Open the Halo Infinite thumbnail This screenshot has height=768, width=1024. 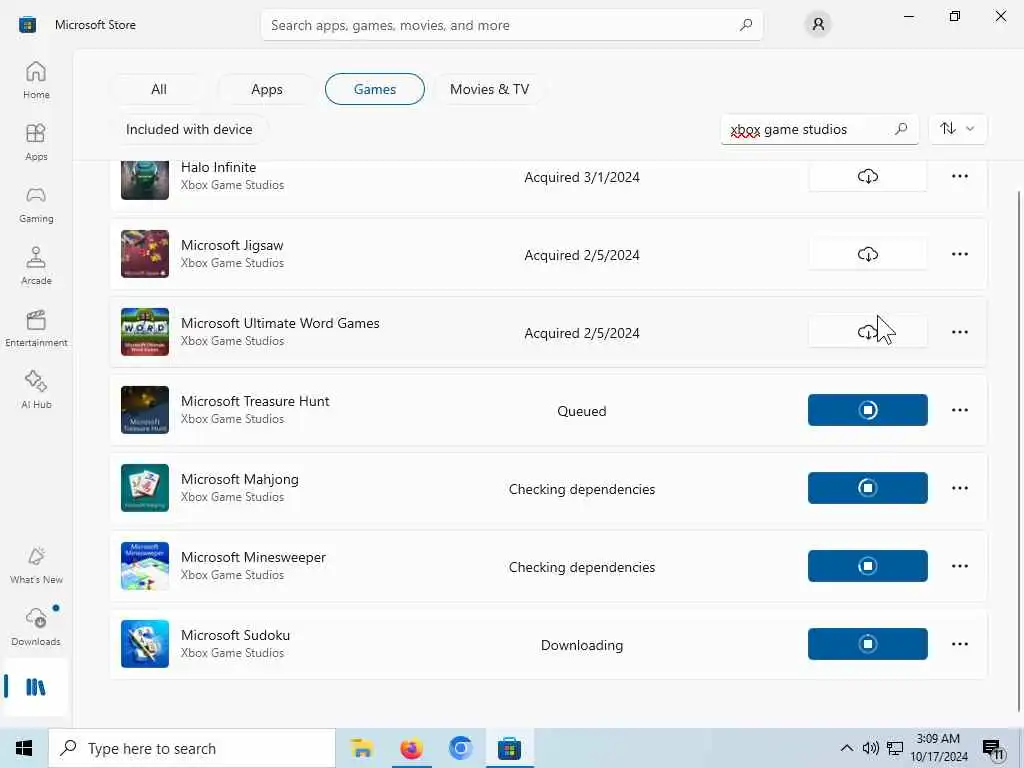pyautogui.click(x=145, y=180)
